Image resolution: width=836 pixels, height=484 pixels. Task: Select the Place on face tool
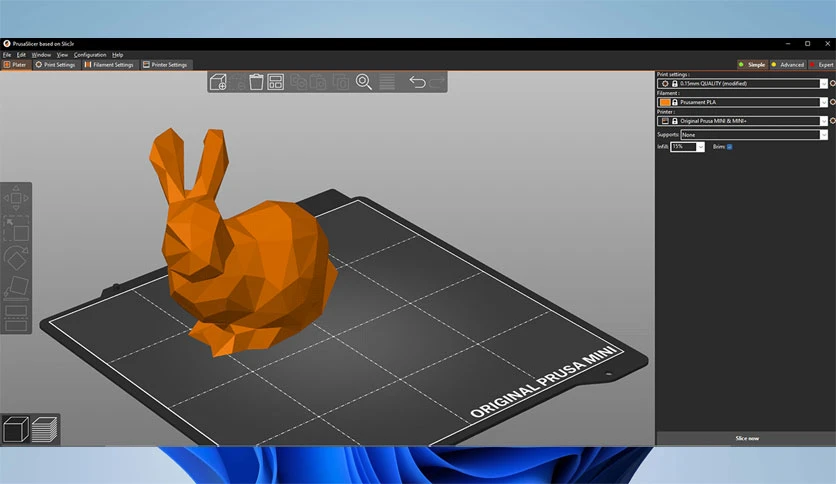coord(16,287)
